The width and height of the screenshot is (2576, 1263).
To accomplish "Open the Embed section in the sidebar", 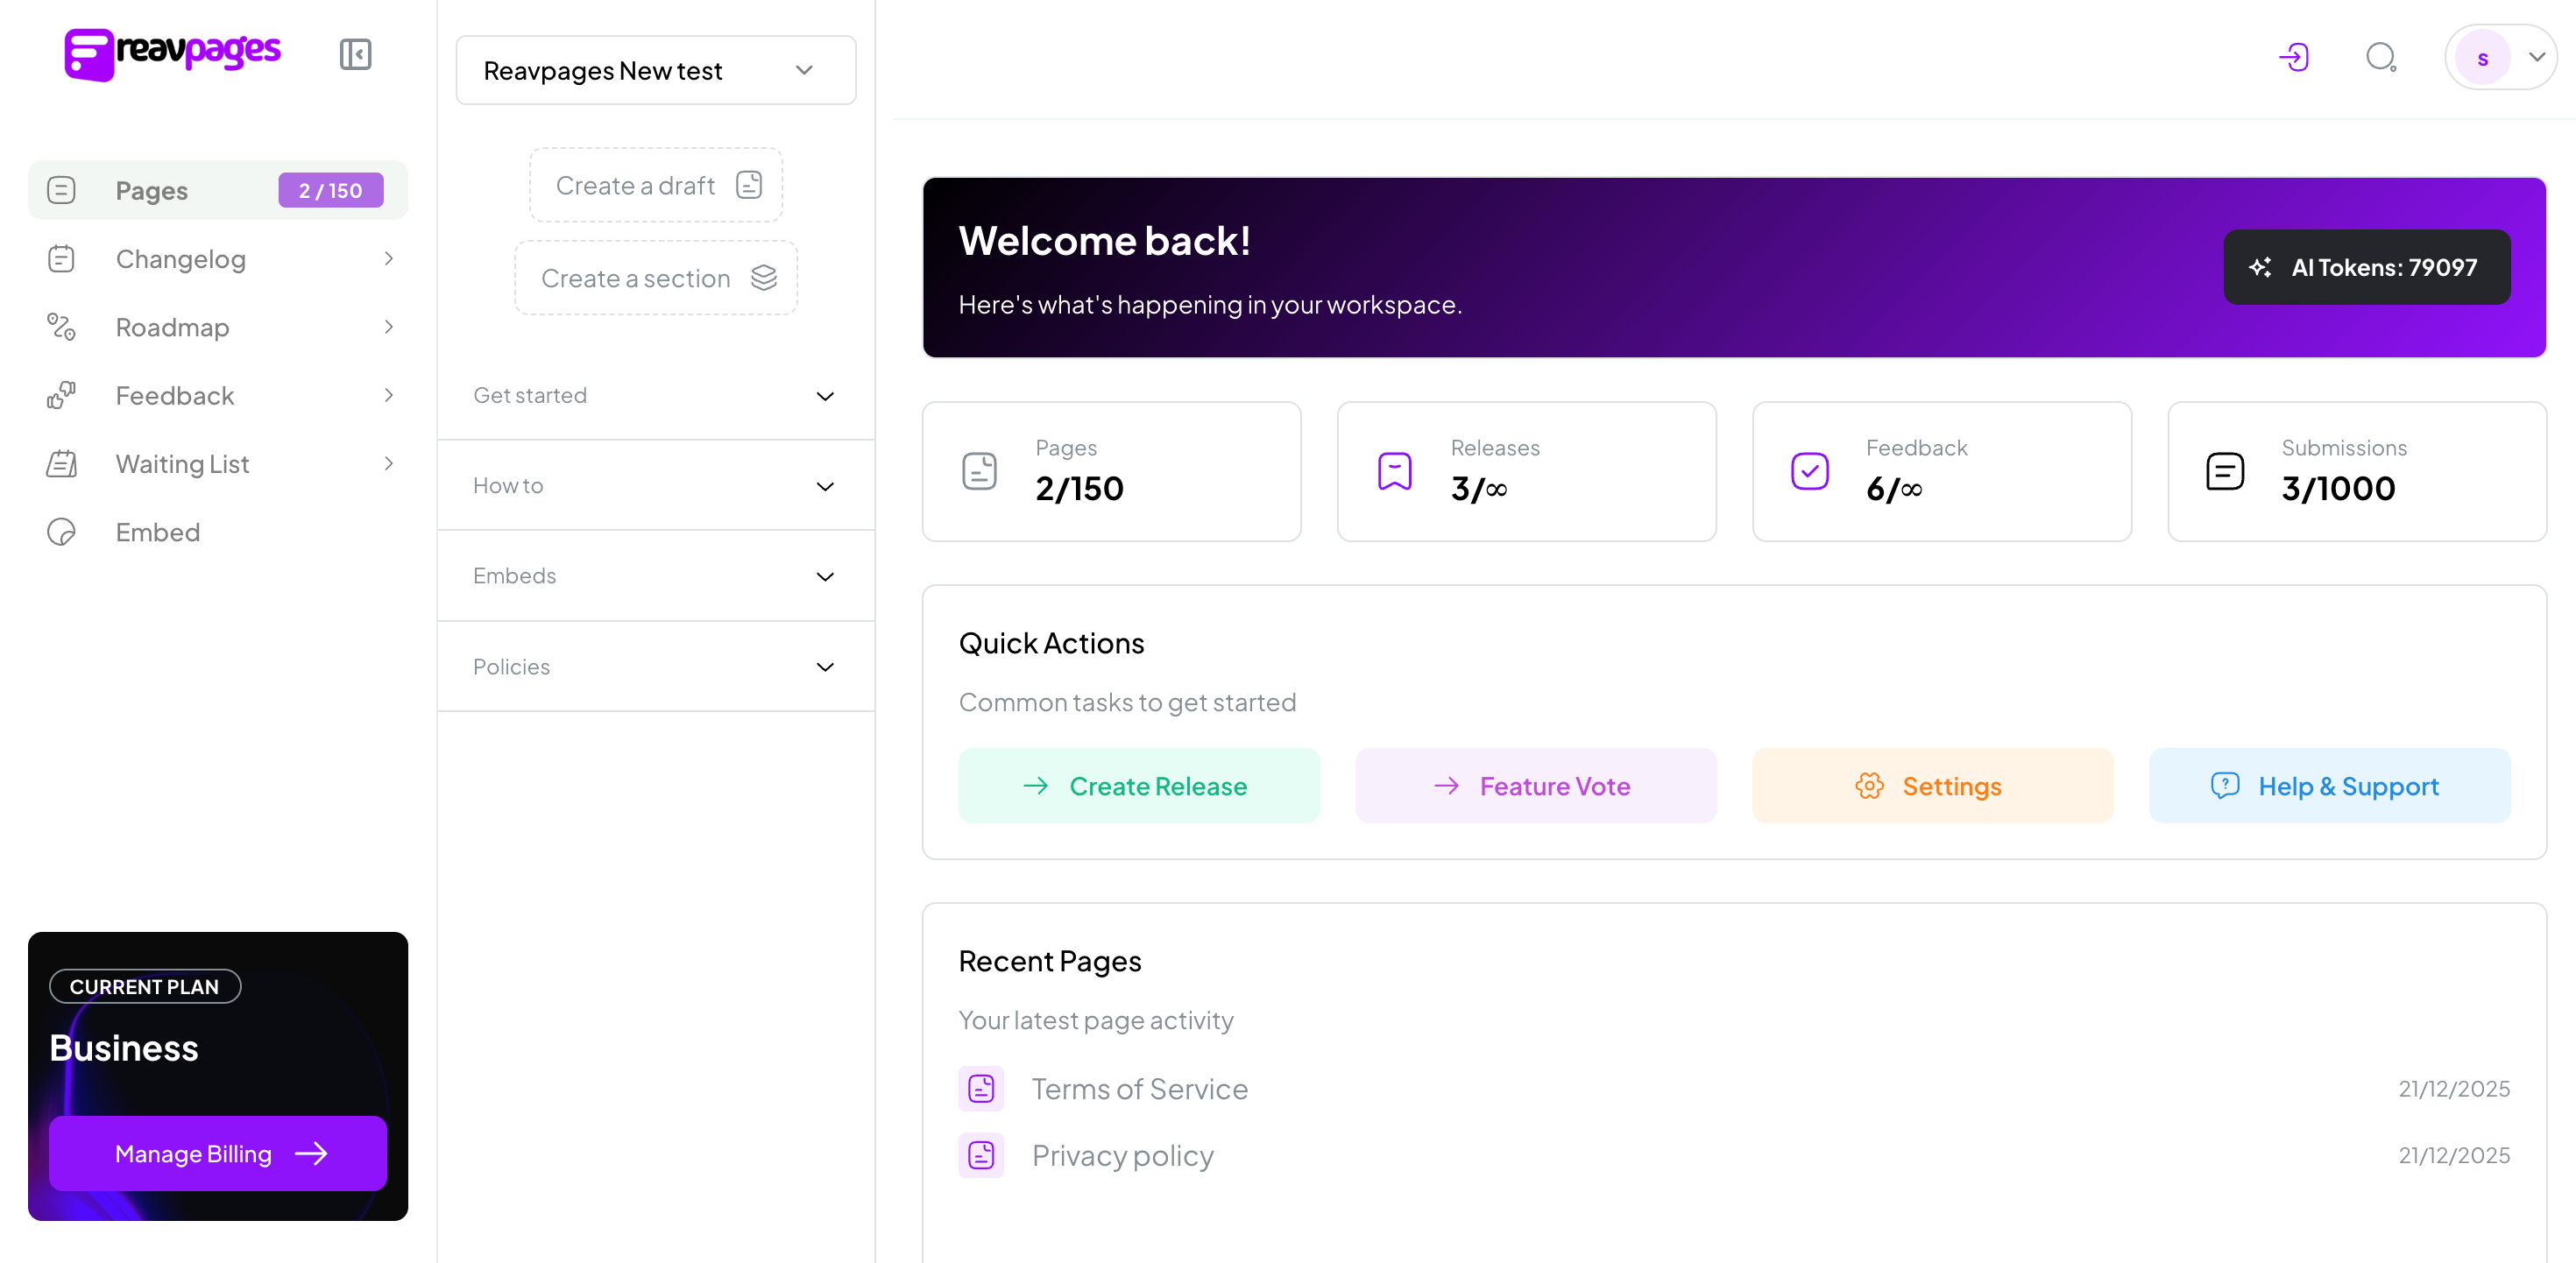I will [157, 532].
